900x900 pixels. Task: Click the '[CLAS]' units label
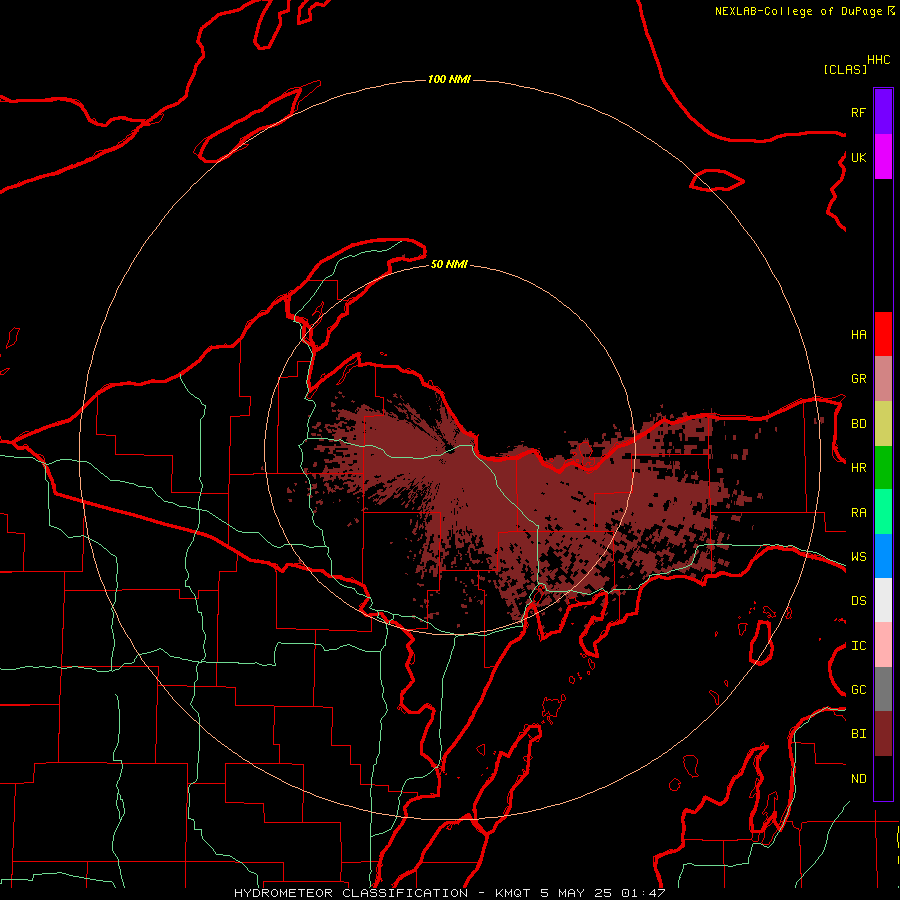[845, 69]
